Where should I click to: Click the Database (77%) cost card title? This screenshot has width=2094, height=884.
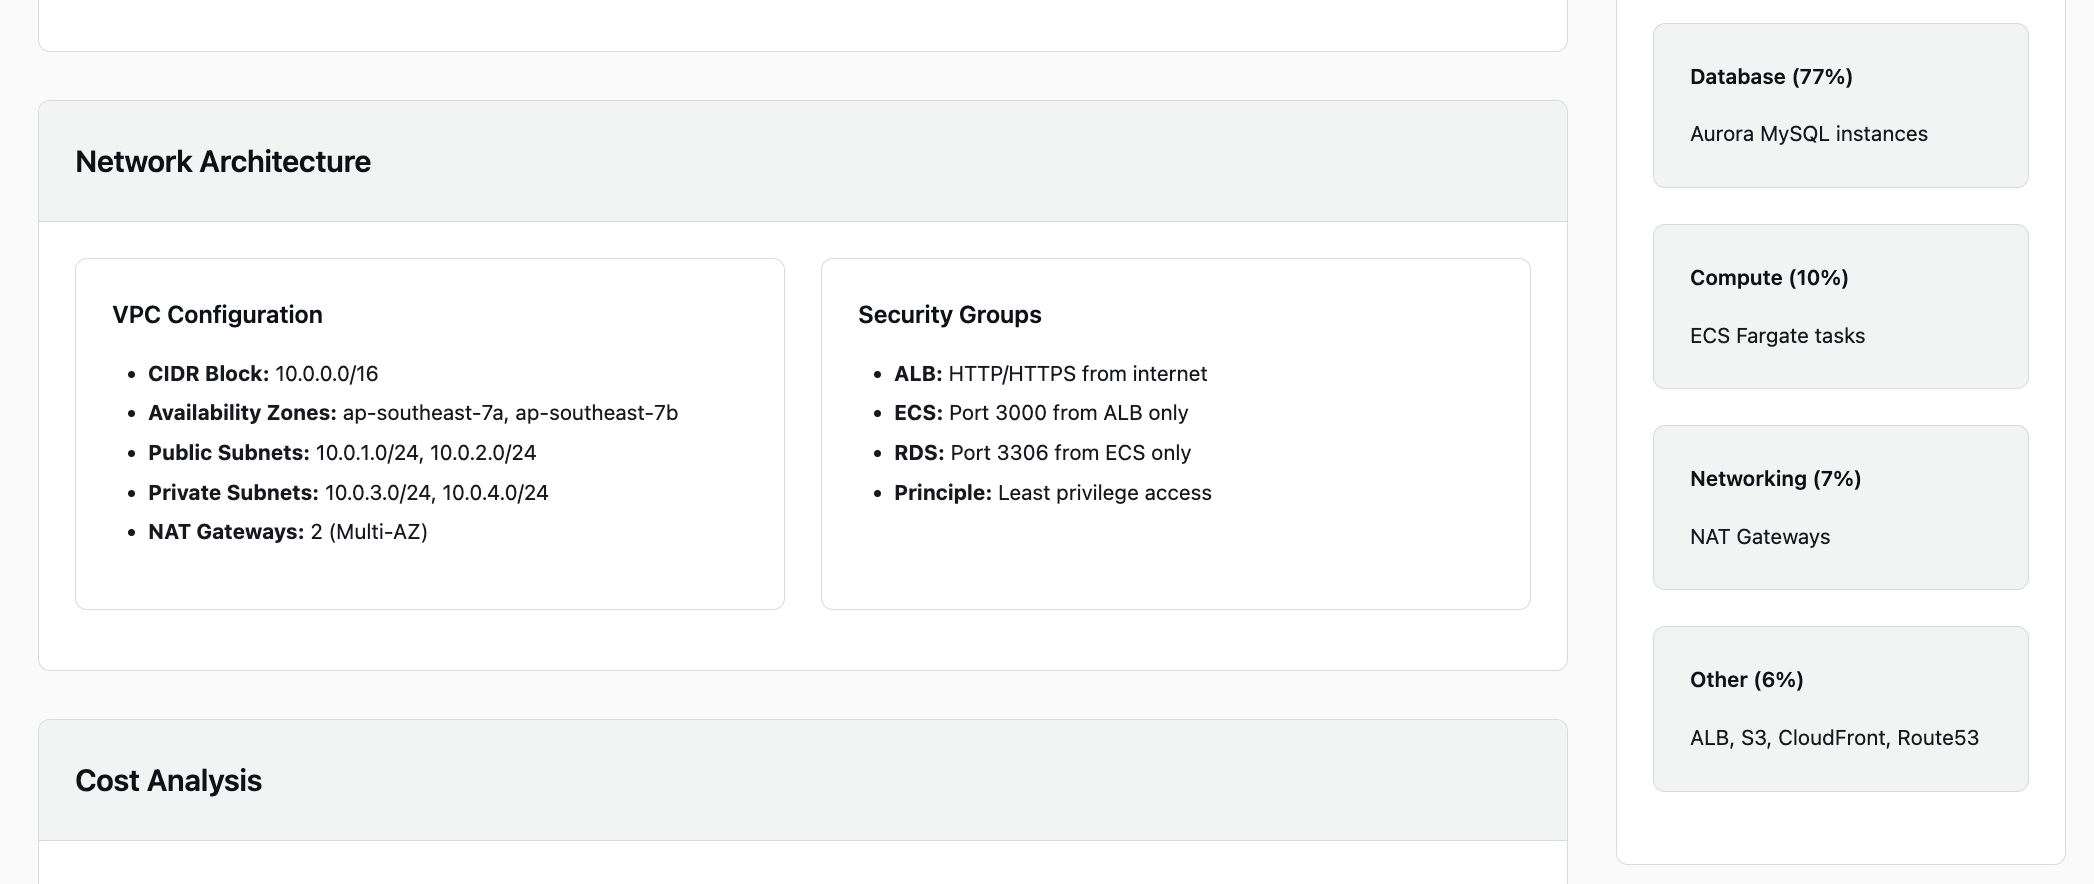[1771, 77]
